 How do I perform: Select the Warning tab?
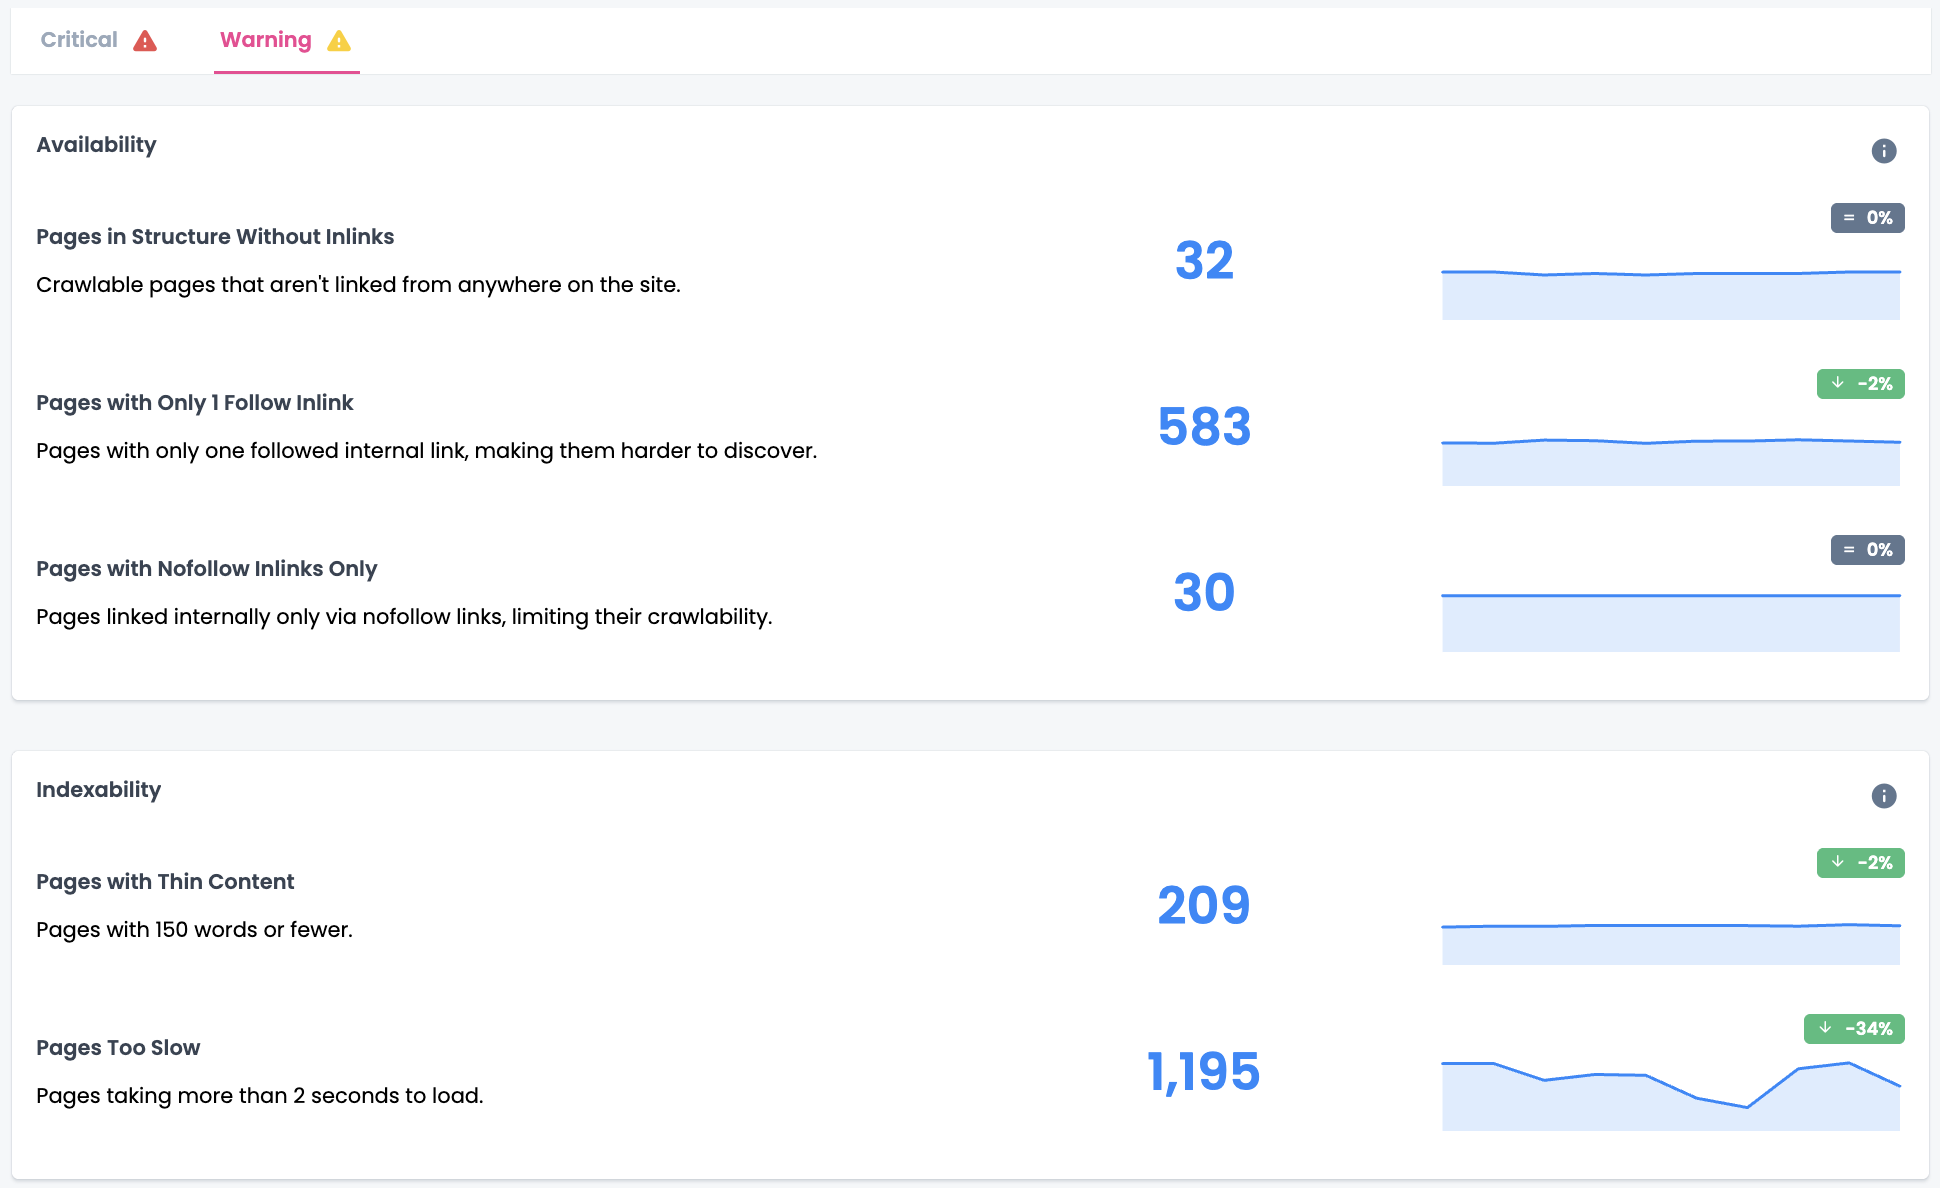coord(265,40)
